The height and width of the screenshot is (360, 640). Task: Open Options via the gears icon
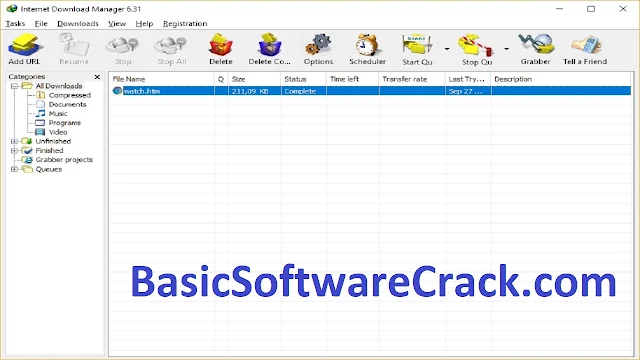point(318,44)
